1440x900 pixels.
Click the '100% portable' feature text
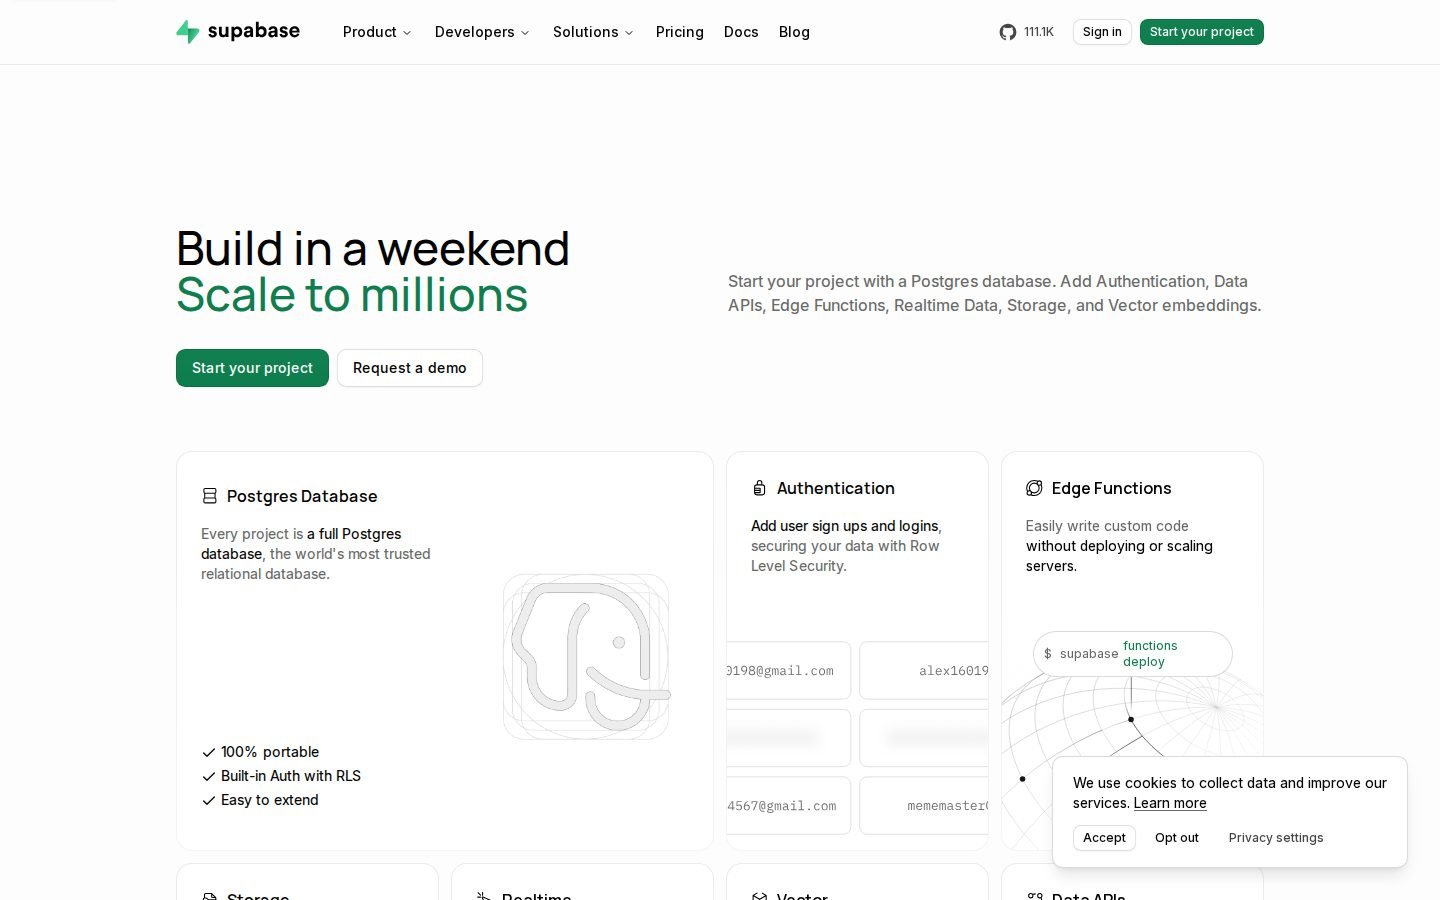(270, 752)
